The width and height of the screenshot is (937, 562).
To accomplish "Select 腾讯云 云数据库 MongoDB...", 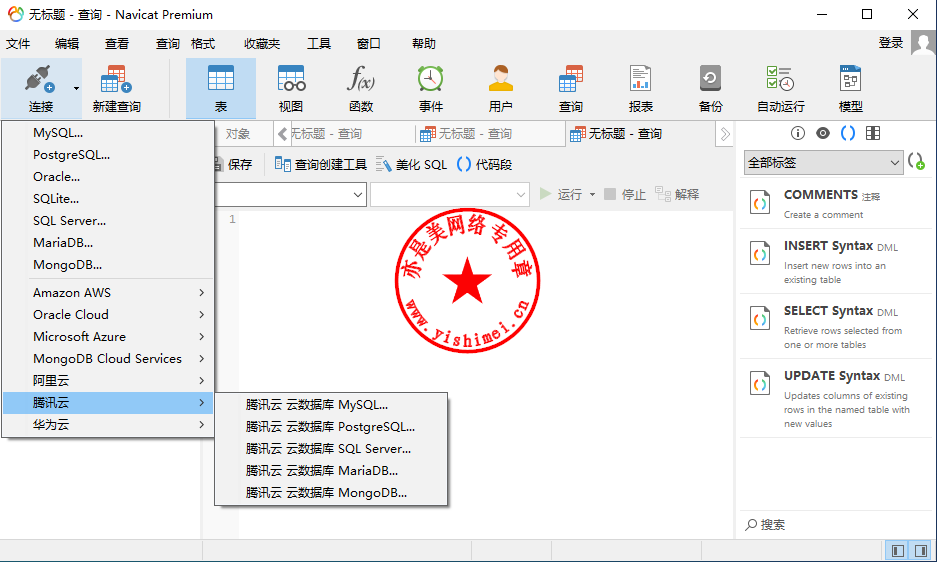I will (331, 493).
